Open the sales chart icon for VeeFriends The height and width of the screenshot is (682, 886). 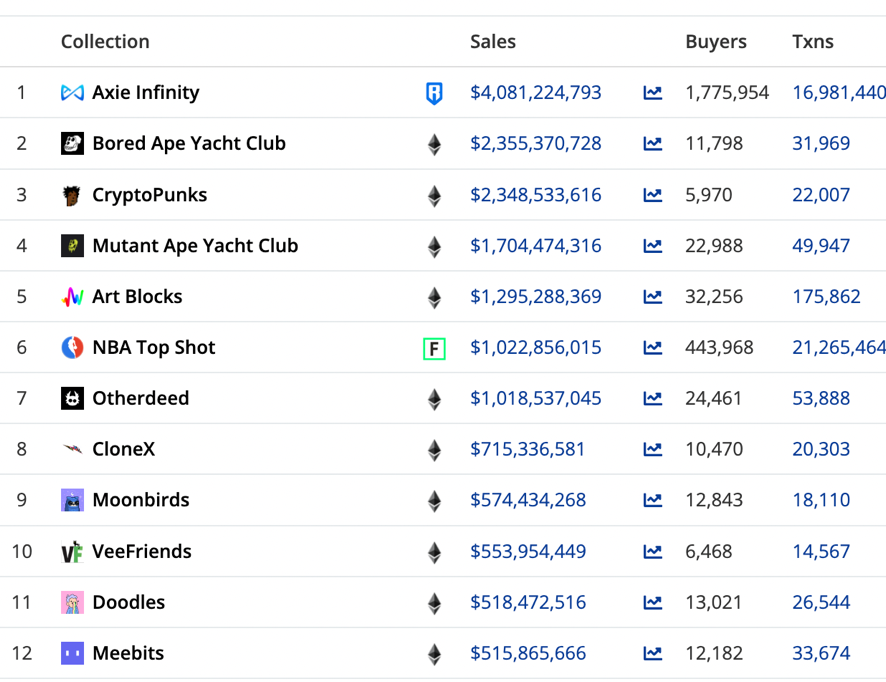coord(653,552)
